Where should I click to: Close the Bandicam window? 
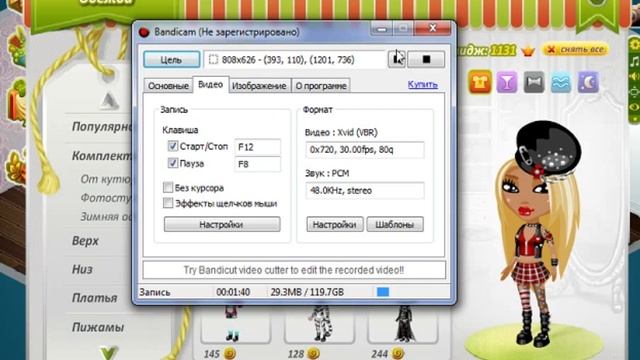point(433,29)
